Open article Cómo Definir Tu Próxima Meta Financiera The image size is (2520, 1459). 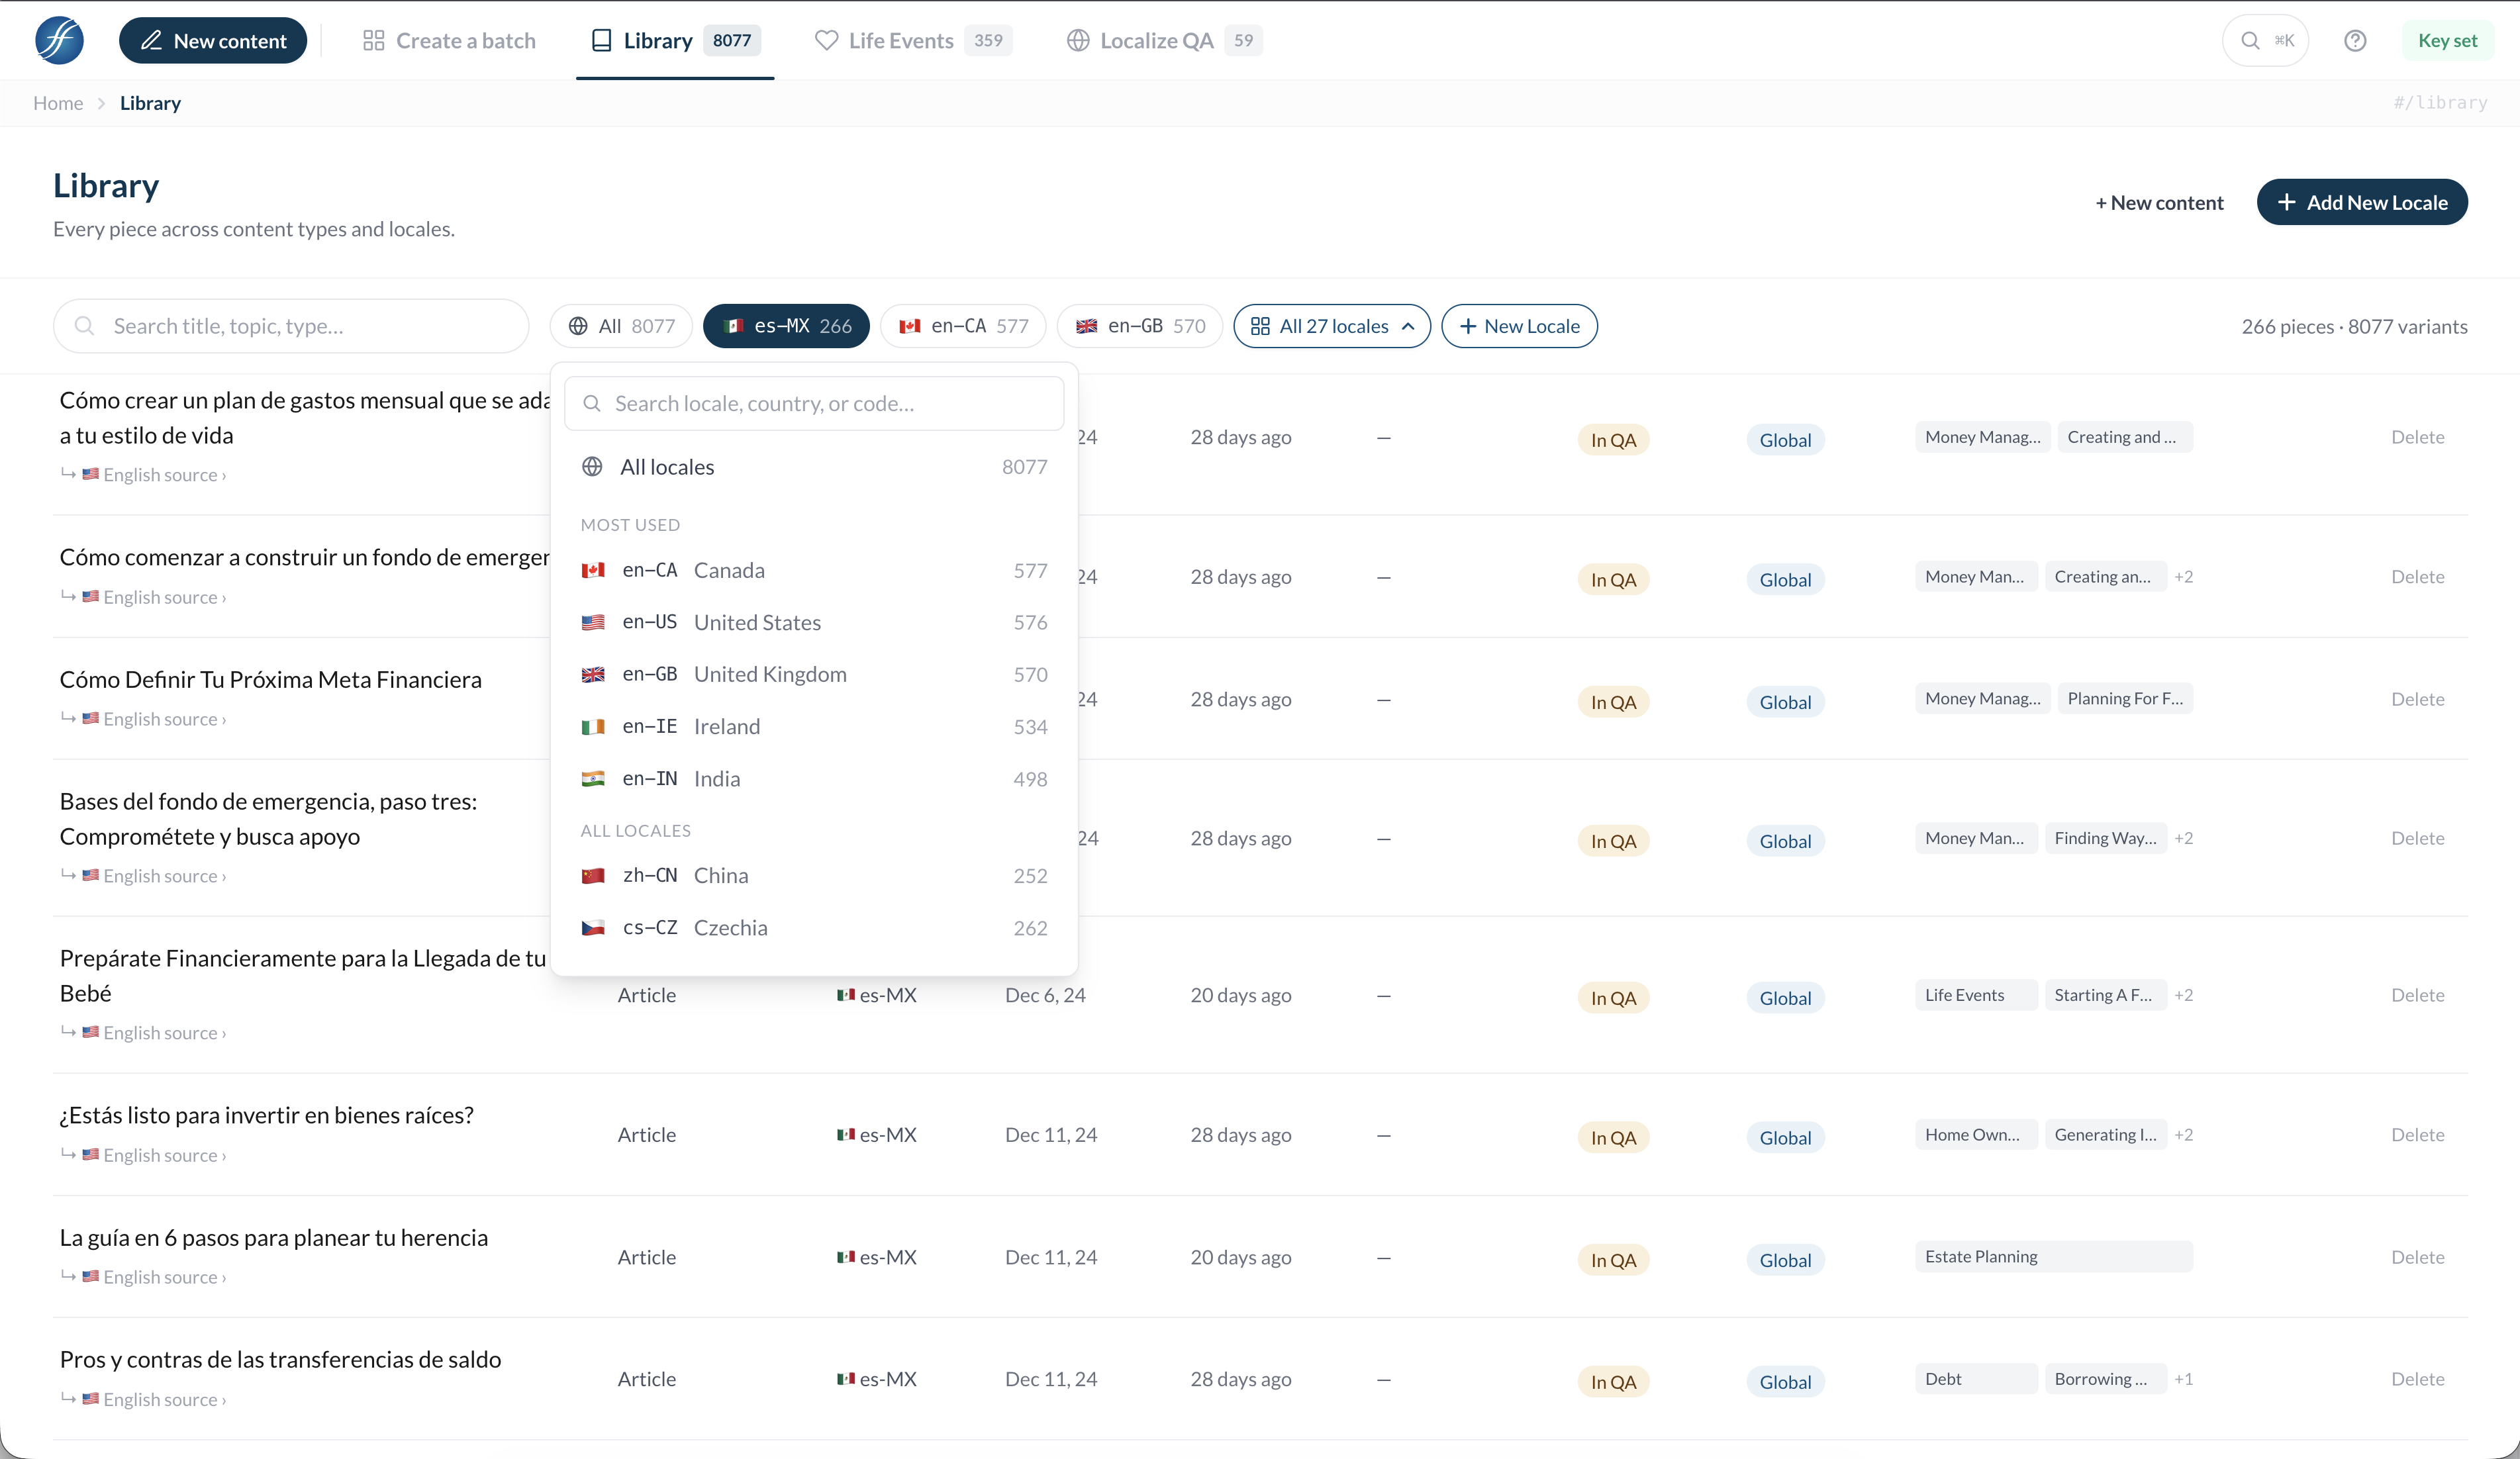point(271,679)
